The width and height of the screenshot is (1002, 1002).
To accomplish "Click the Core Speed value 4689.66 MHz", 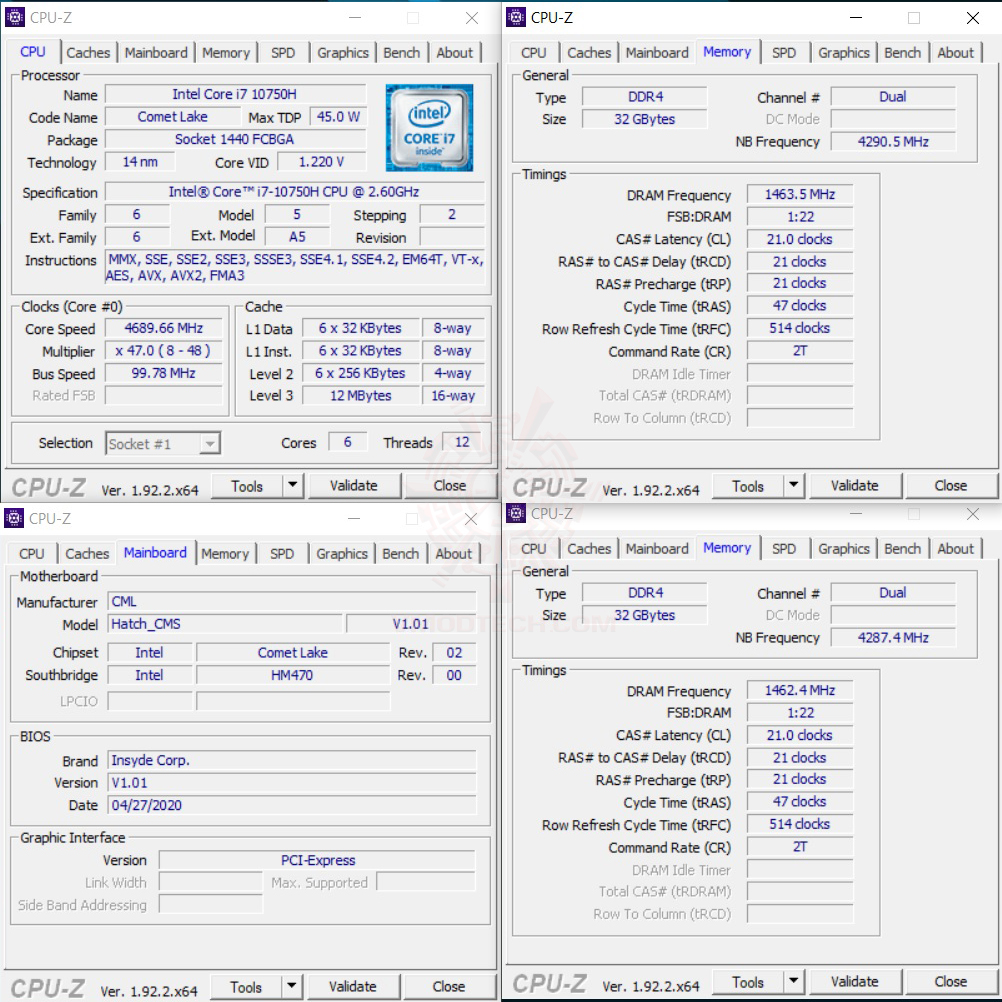I will [164, 328].
